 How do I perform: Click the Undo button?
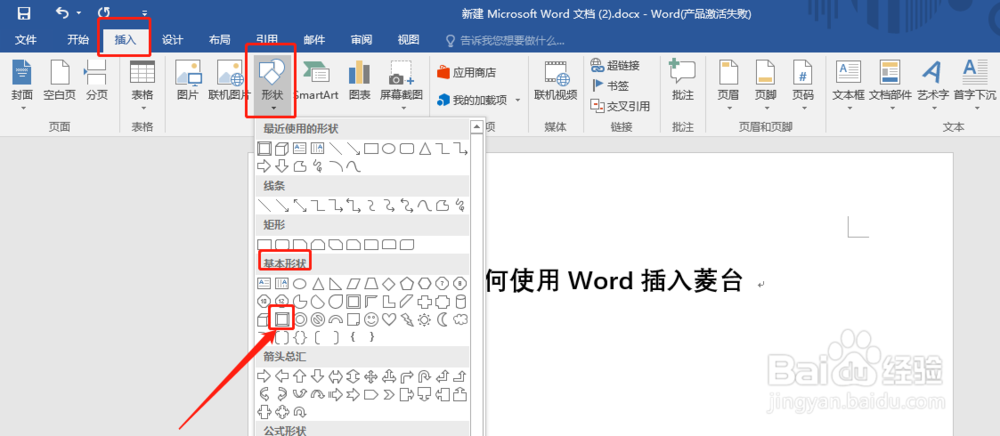[62, 12]
